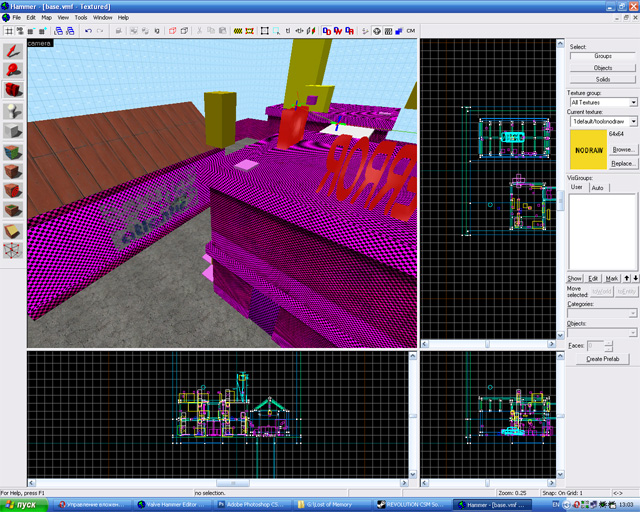This screenshot has width=640, height=512.
Task: Click the Smaller grid icon
Action: [x=31, y=31]
